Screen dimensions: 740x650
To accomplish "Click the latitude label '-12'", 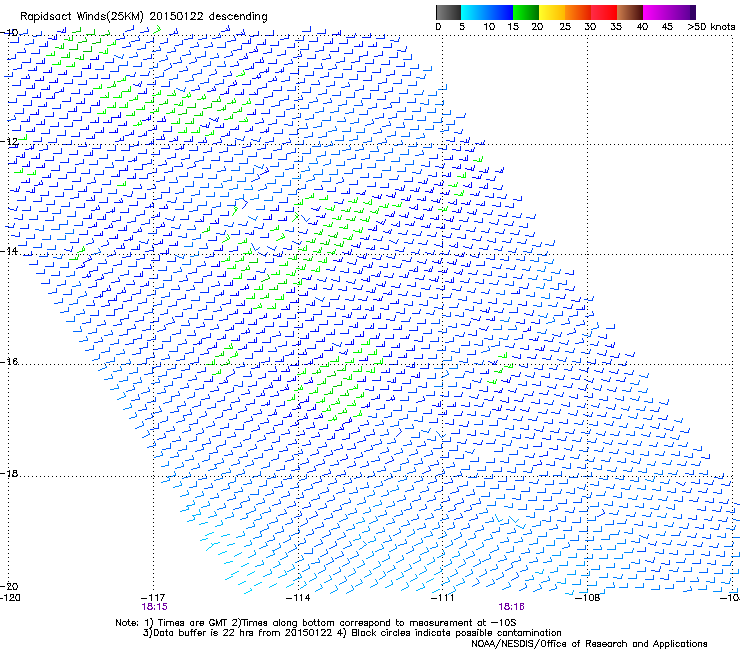I will (10, 141).
